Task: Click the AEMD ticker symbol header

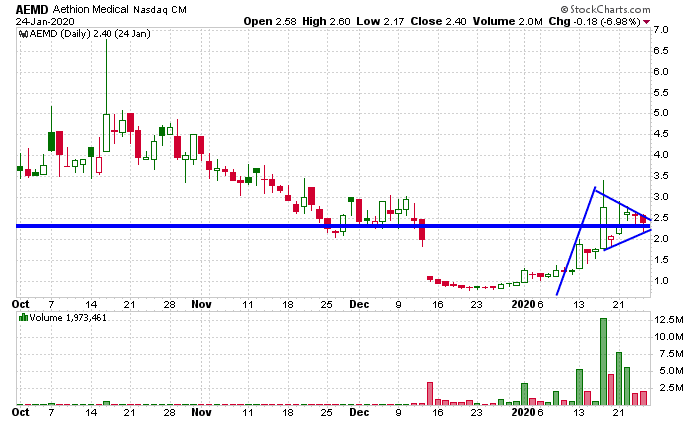Action: click(32, 9)
